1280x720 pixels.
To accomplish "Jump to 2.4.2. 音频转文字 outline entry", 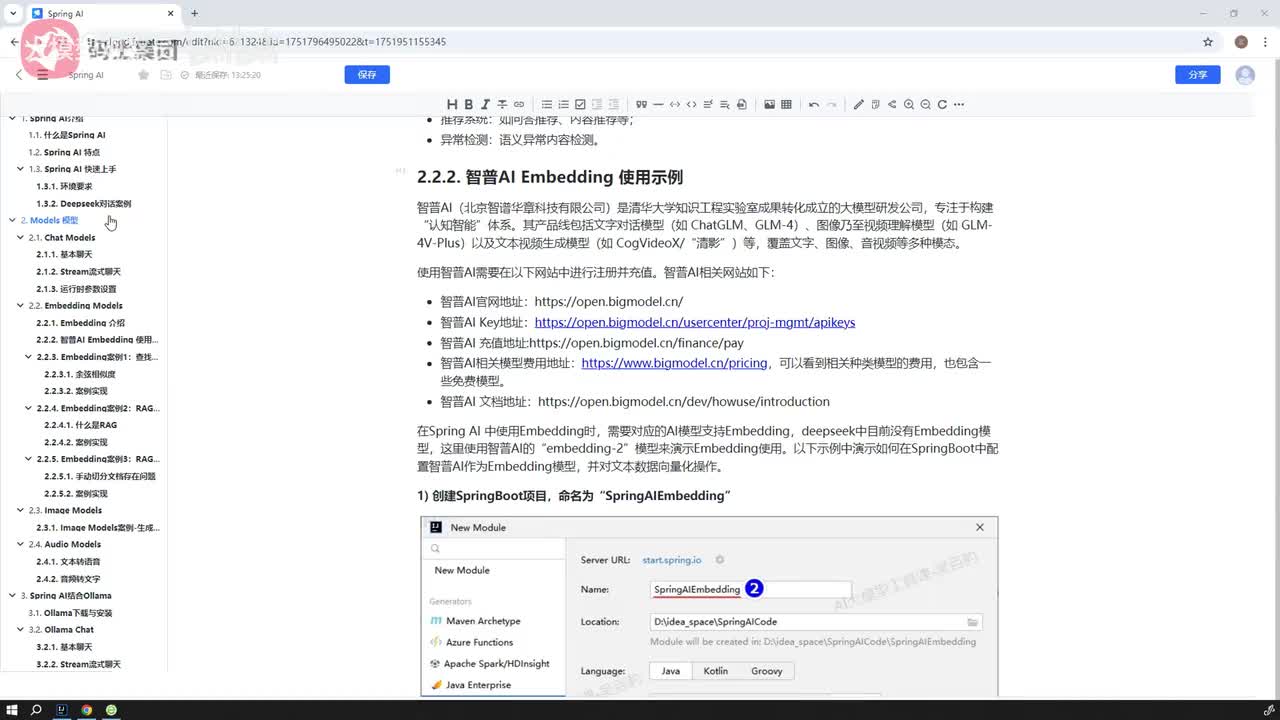I will [68, 579].
